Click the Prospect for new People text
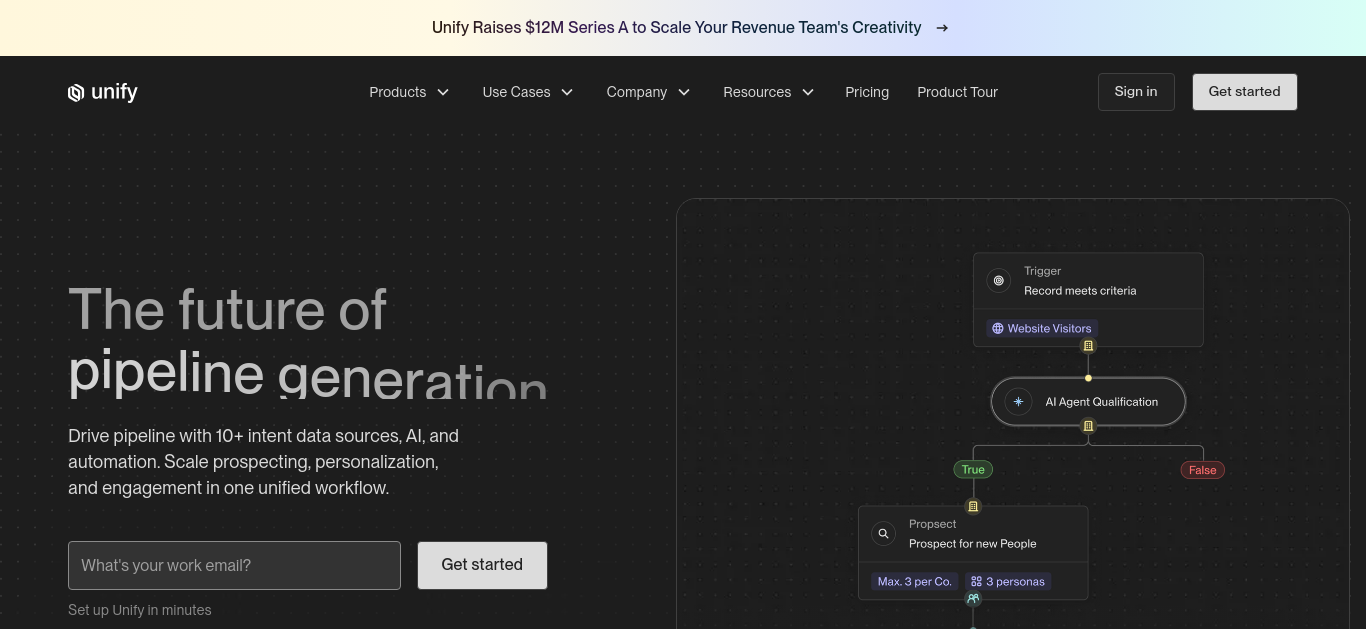This screenshot has width=1366, height=629. click(972, 544)
